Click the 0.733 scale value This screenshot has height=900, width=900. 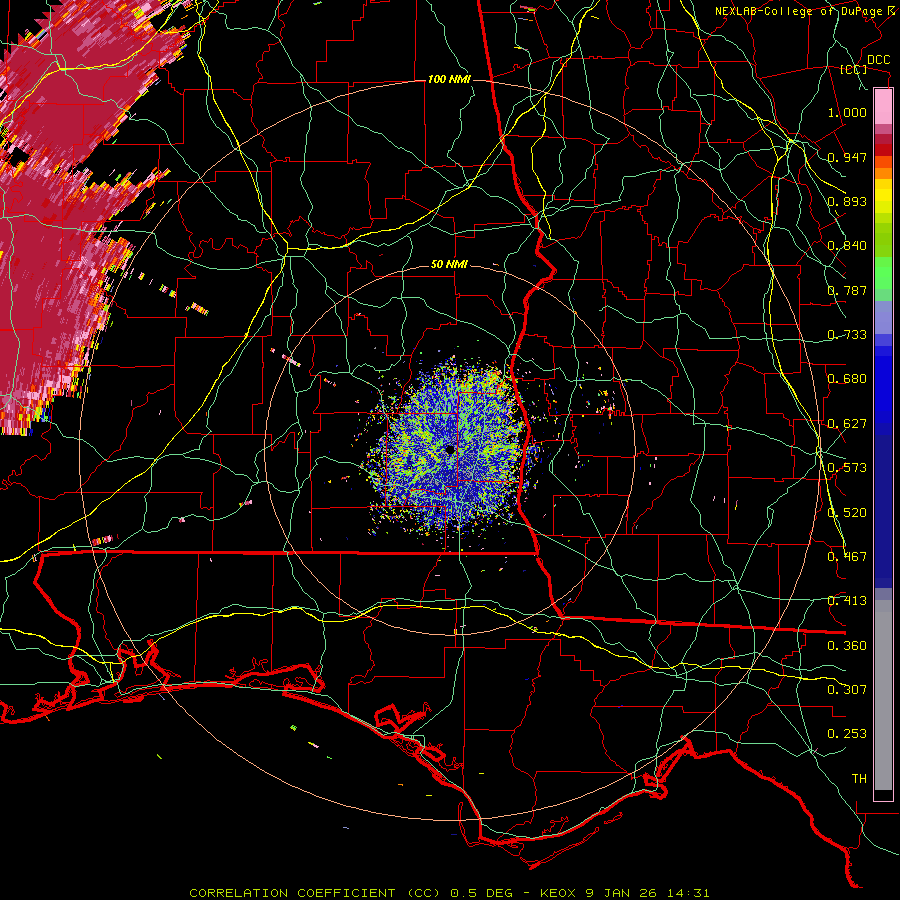(847, 335)
